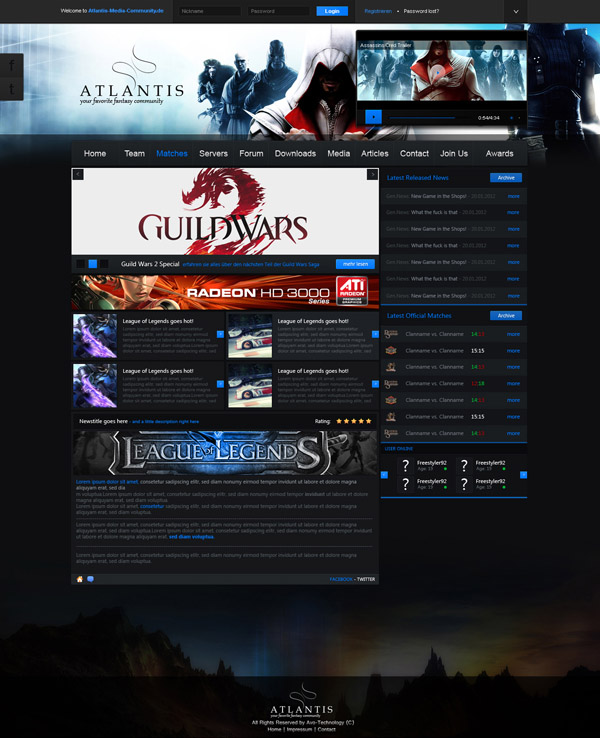Select the blue active slider indicator
The width and height of the screenshot is (600, 738).
[93, 264]
